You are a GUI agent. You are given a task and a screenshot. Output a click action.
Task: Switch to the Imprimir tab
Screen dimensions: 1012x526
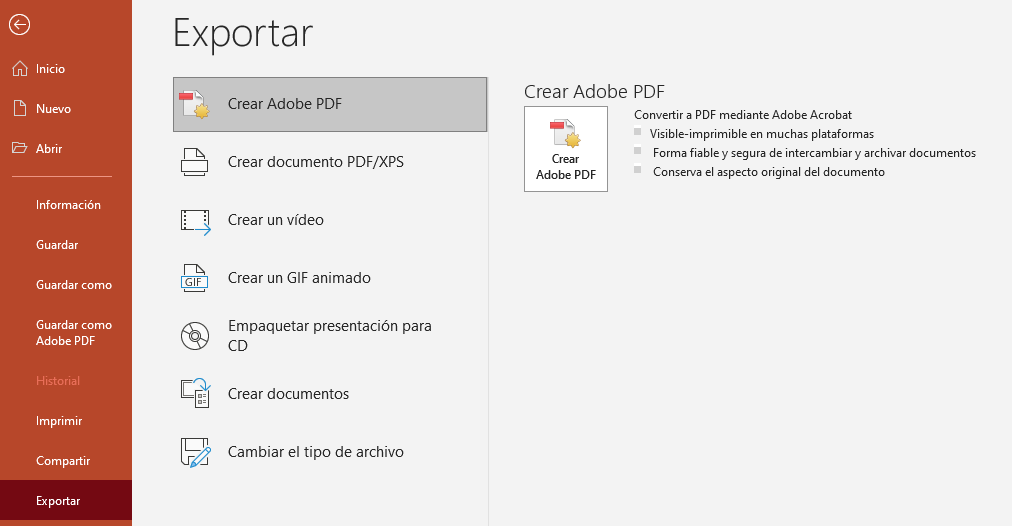[59, 421]
